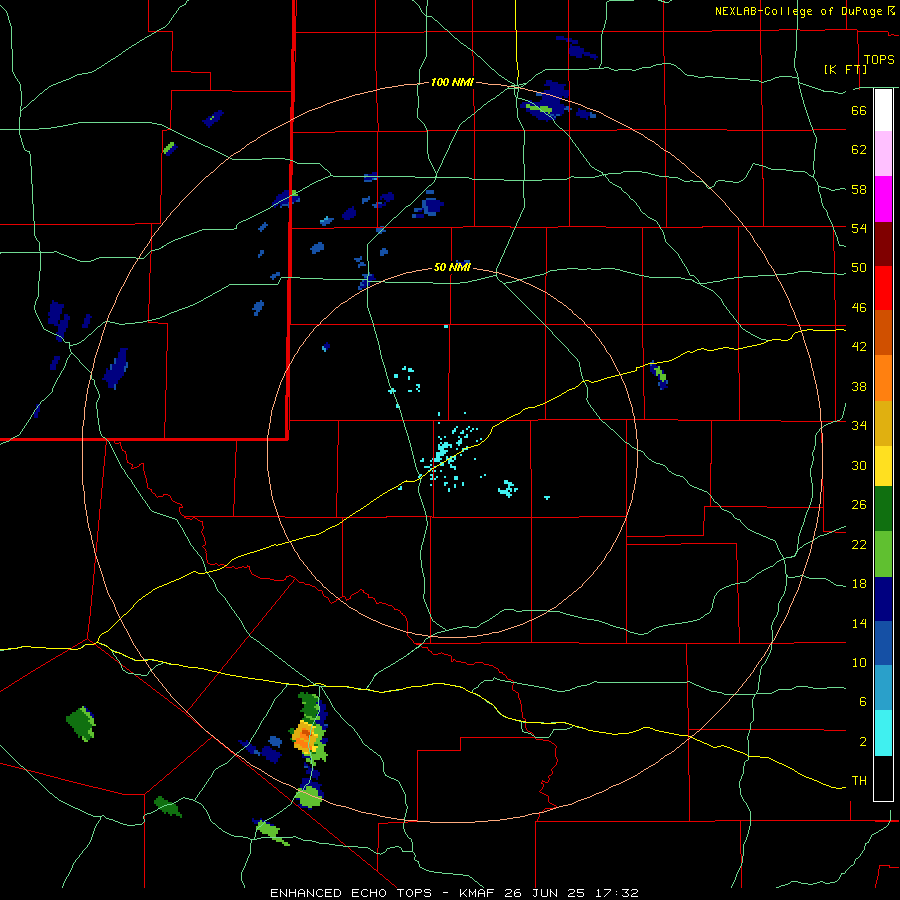900x900 pixels.
Task: Click the isolated dark green echo in the southwest
Action: click(x=81, y=724)
